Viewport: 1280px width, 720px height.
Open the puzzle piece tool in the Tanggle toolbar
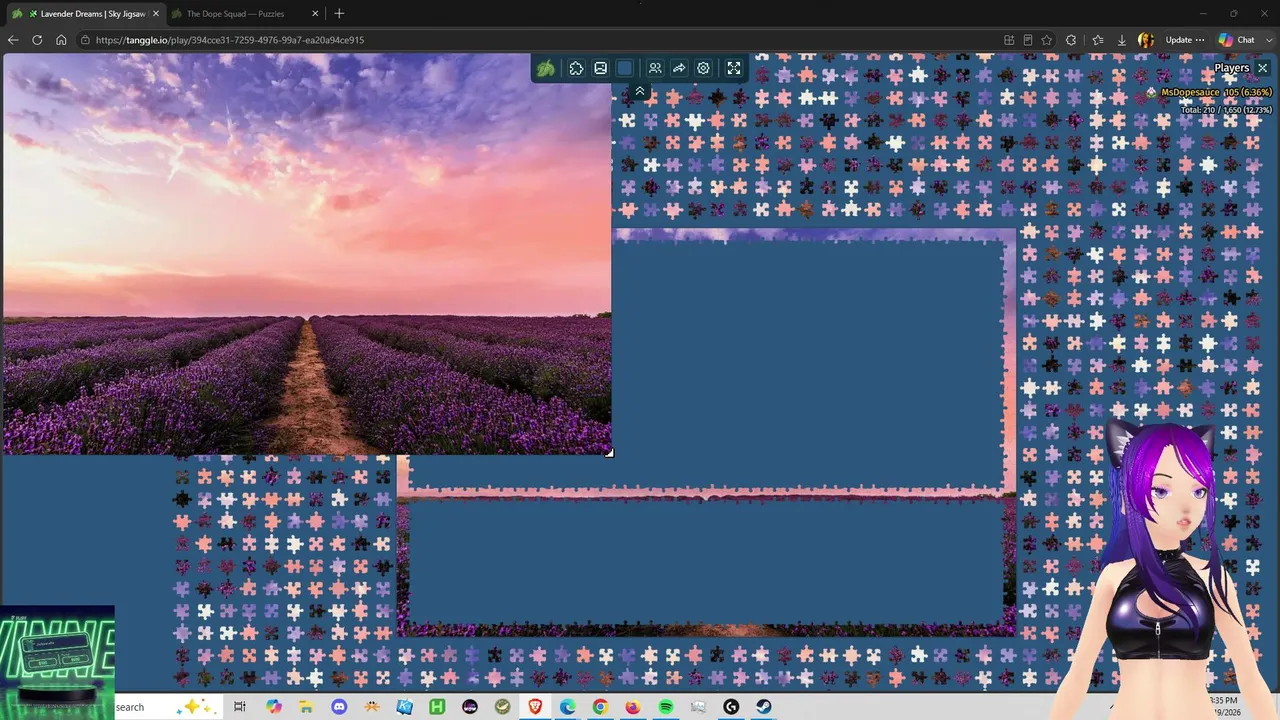tap(576, 68)
